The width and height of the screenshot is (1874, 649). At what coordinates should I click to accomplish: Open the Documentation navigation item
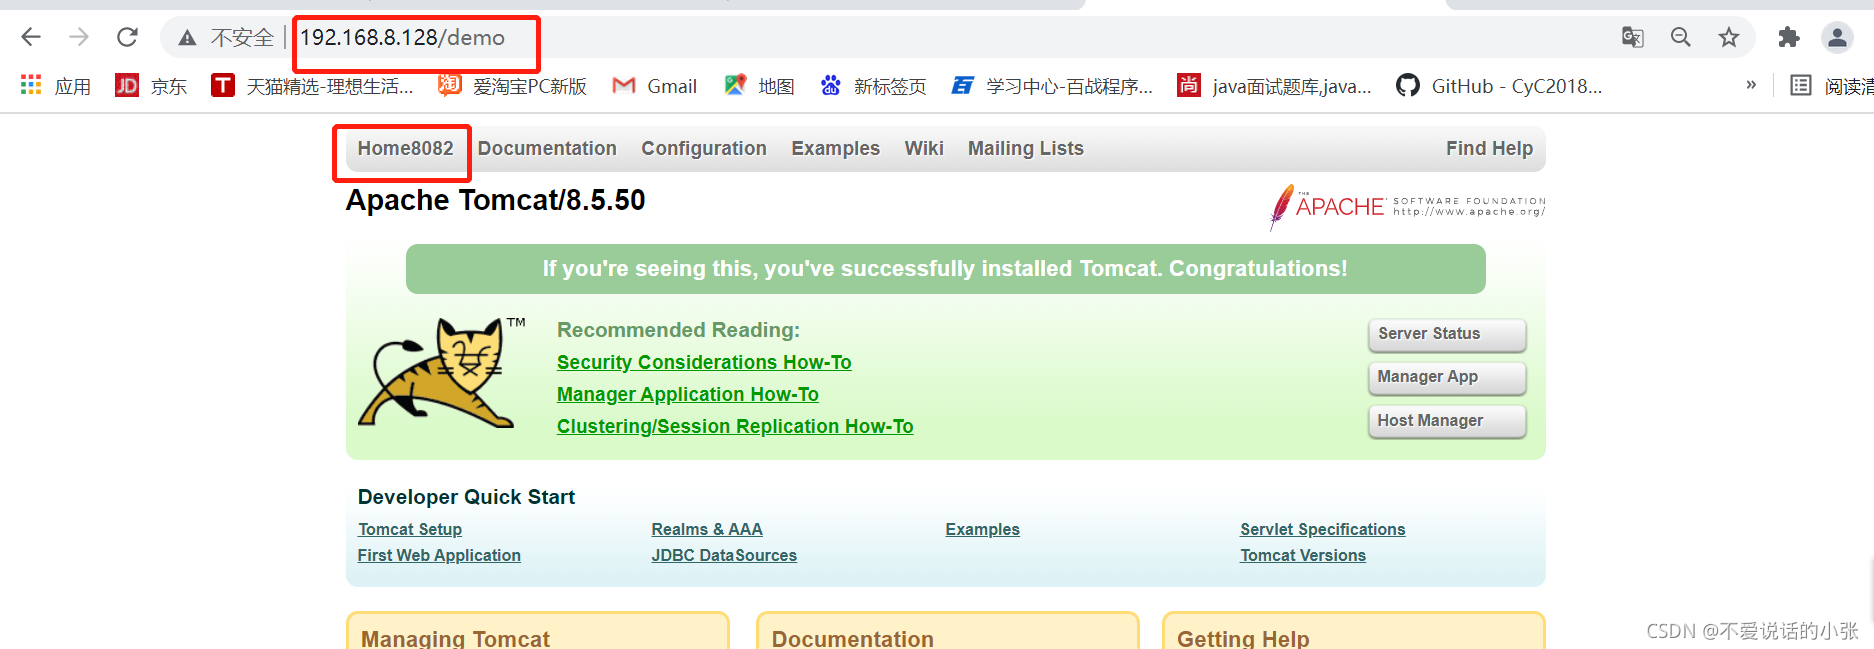tap(547, 149)
